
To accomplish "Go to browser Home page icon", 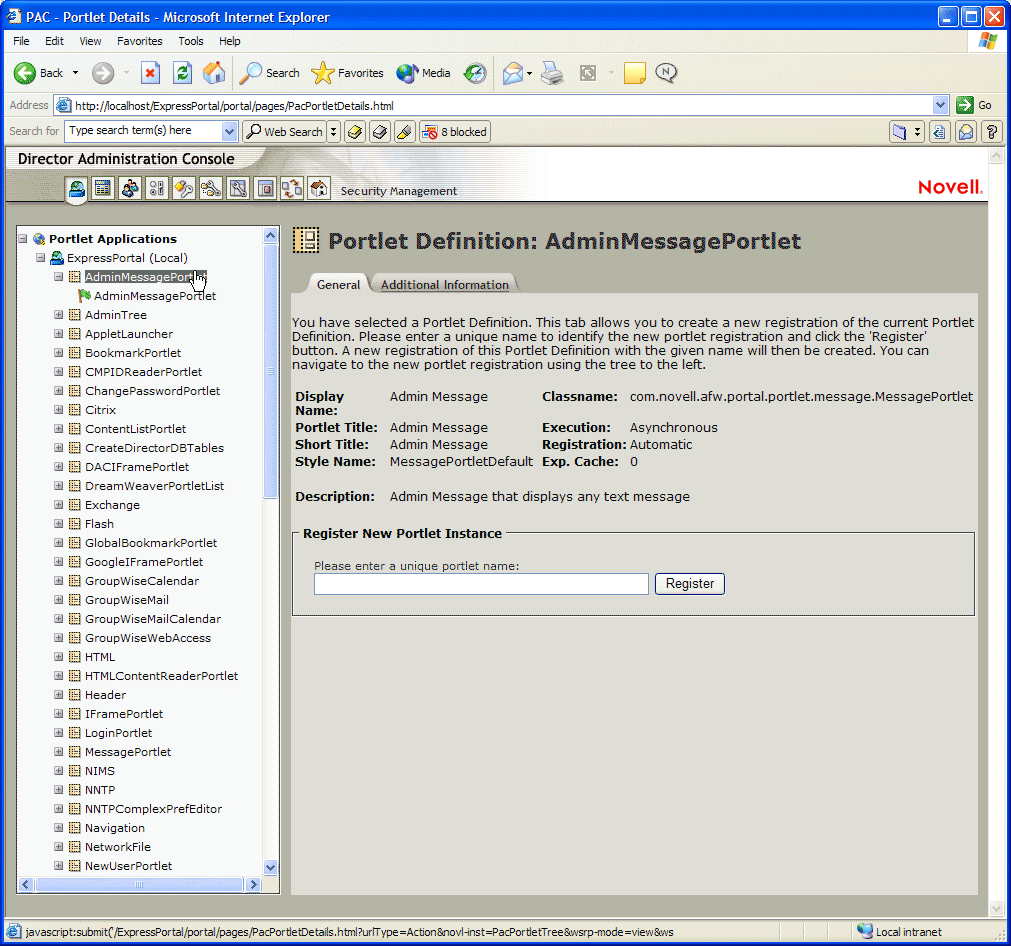I will point(214,73).
